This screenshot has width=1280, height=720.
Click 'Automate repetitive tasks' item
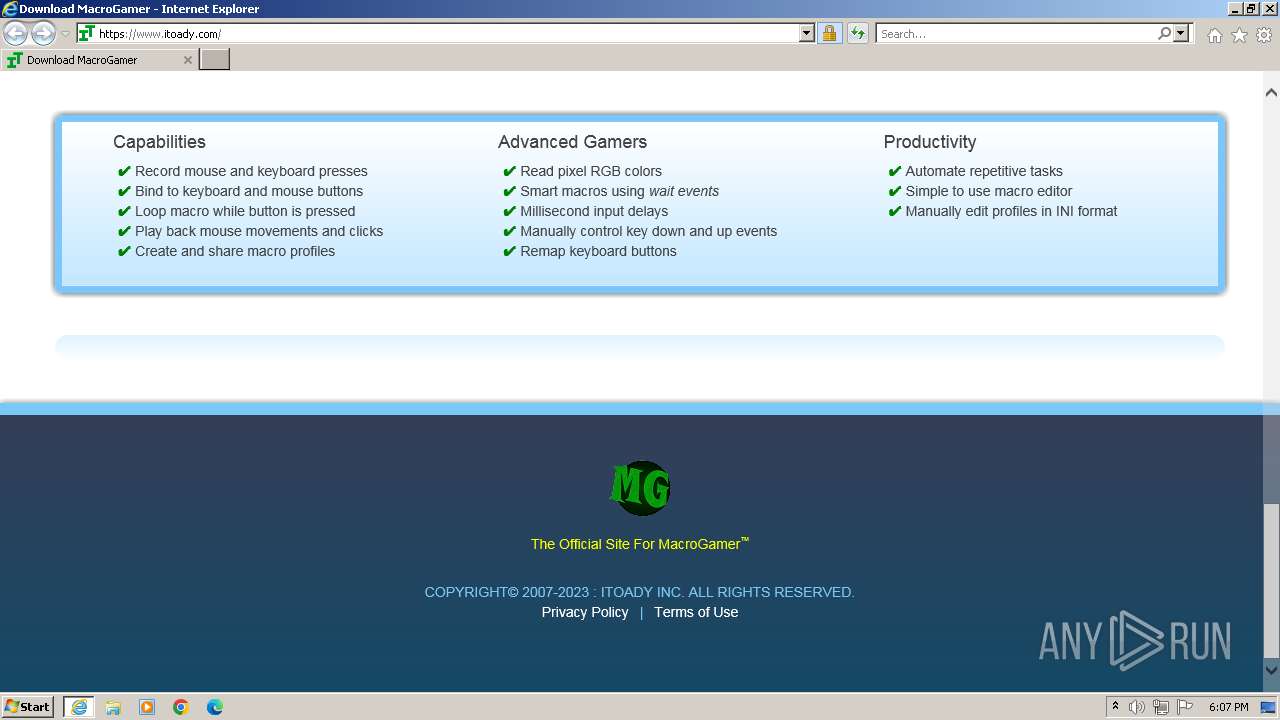tap(984, 171)
